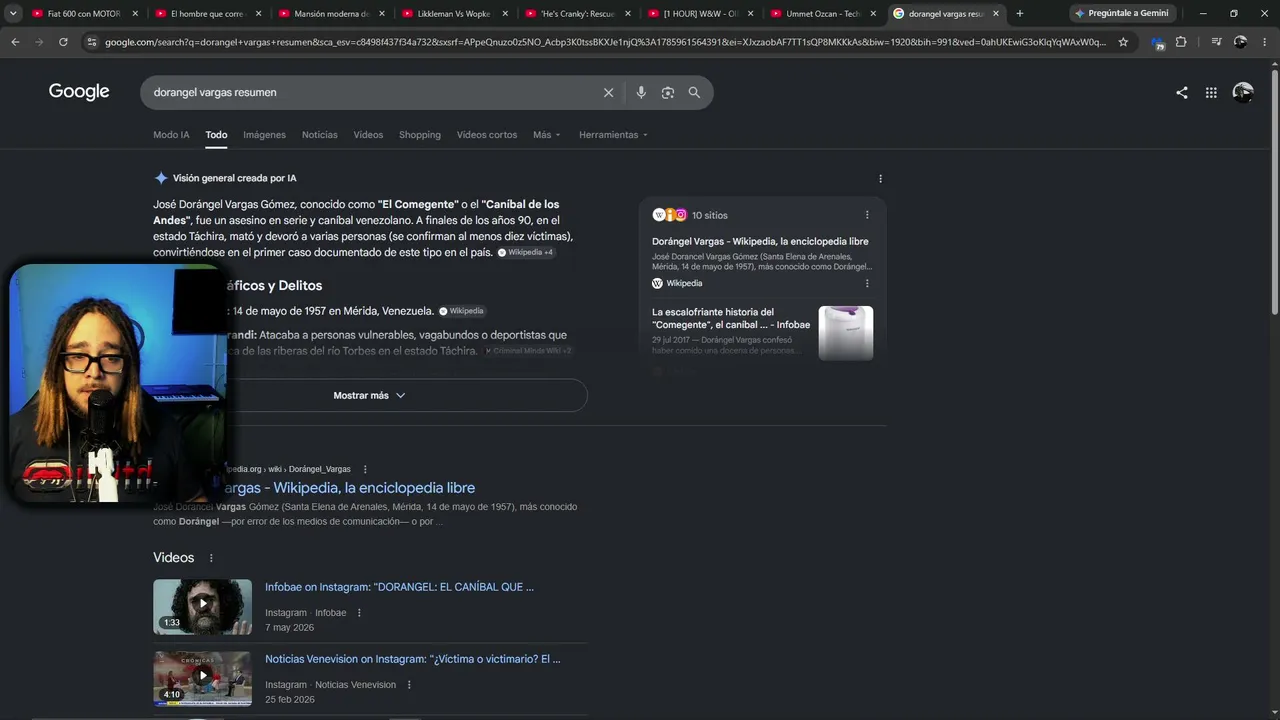Play the Infobae video thumbnail
This screenshot has width=1280, height=720.
[x=202, y=607]
